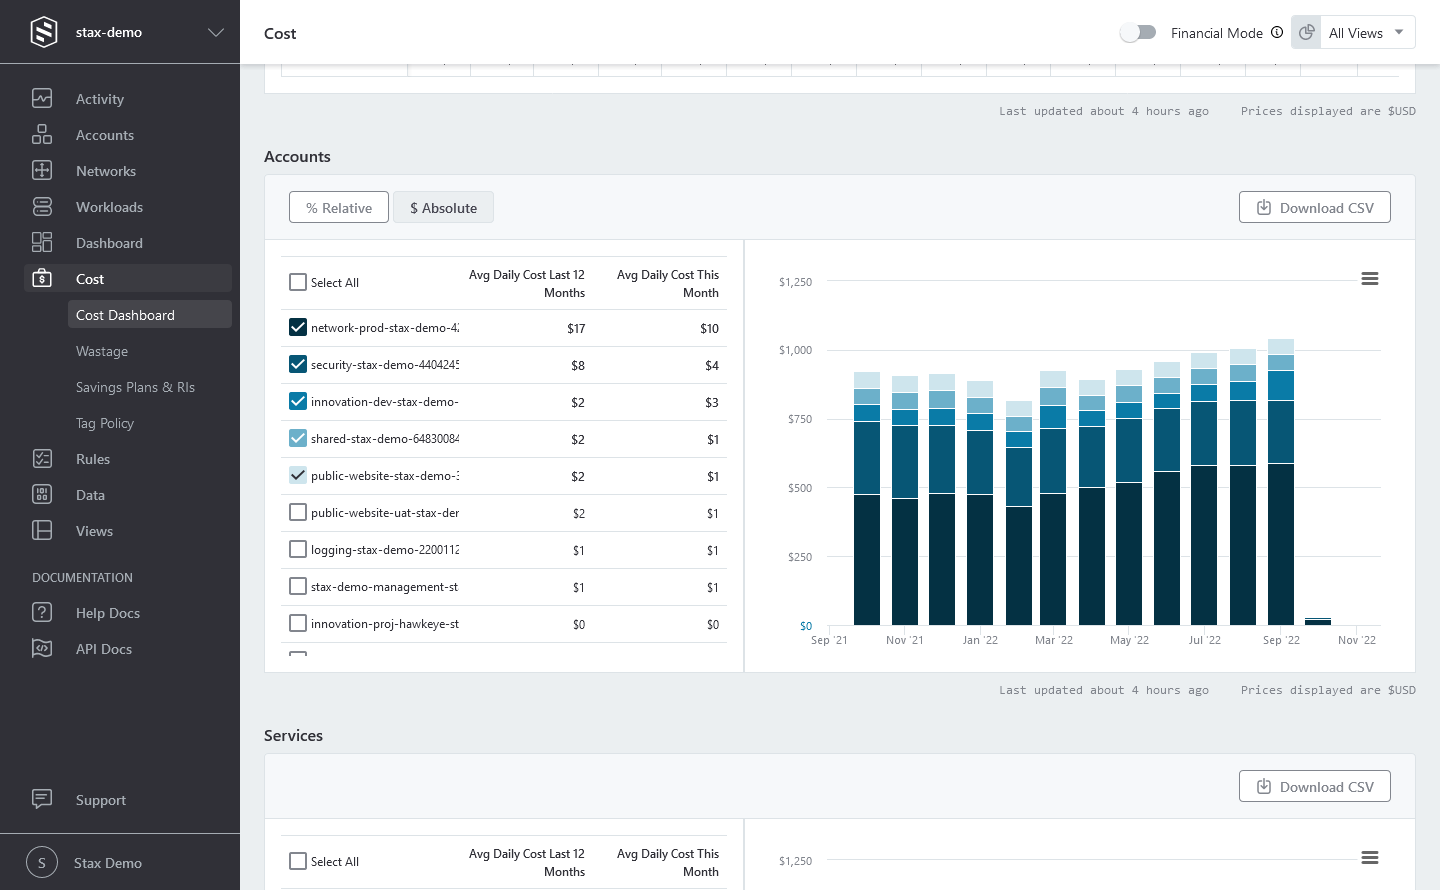Click the Financial Mode info icon
The width and height of the screenshot is (1440, 890).
(1277, 32)
